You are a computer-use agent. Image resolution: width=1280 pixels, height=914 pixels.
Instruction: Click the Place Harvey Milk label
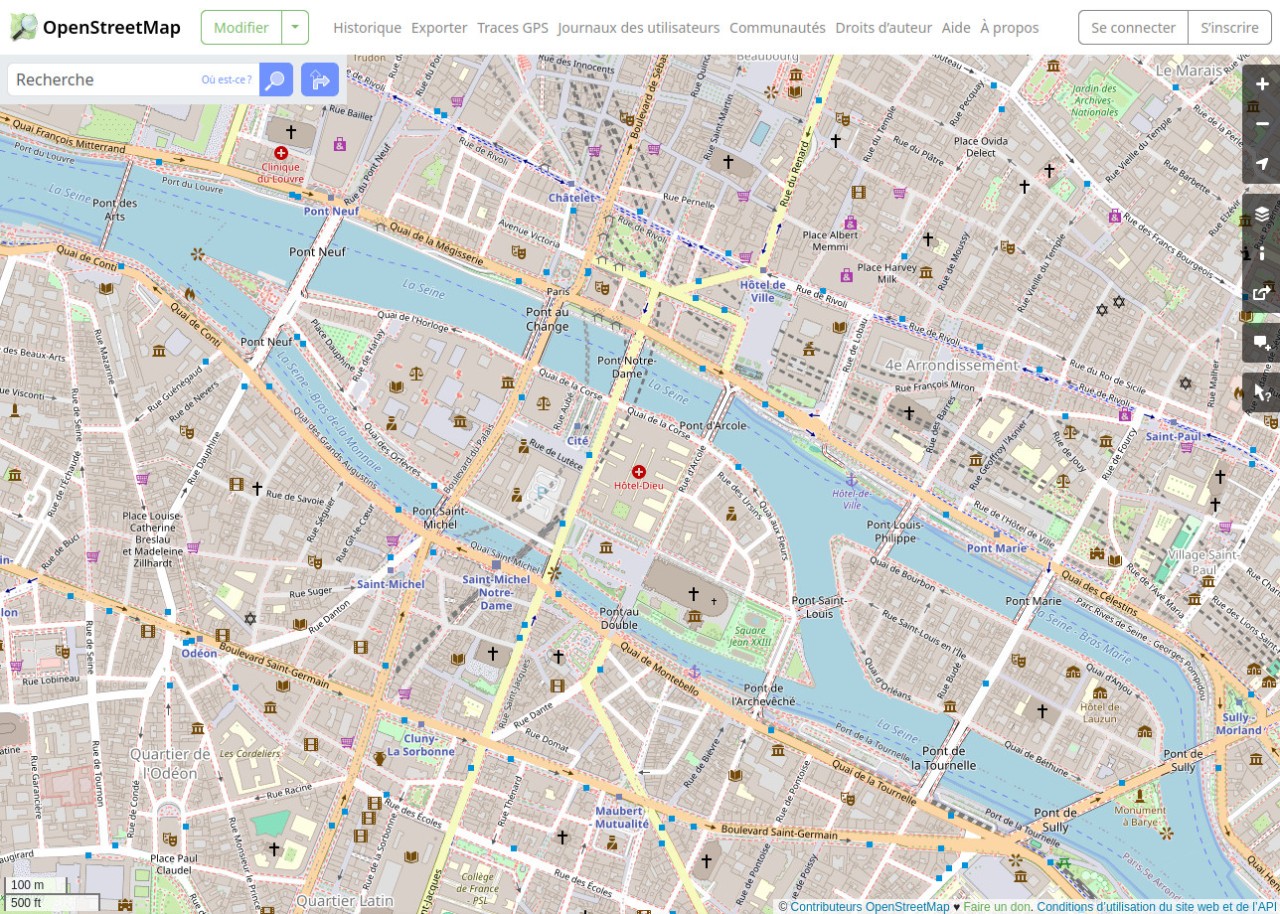(x=886, y=272)
